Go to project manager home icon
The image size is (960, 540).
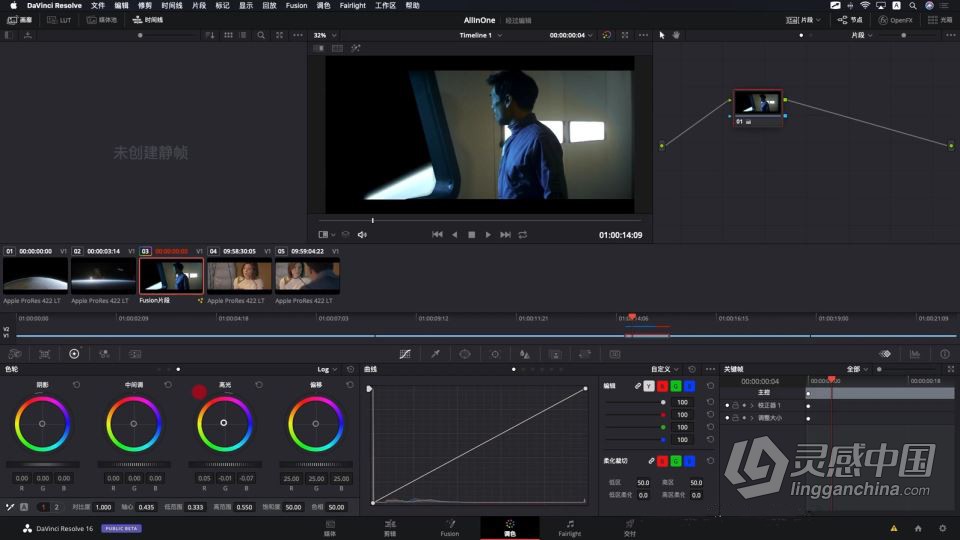pos(918,528)
